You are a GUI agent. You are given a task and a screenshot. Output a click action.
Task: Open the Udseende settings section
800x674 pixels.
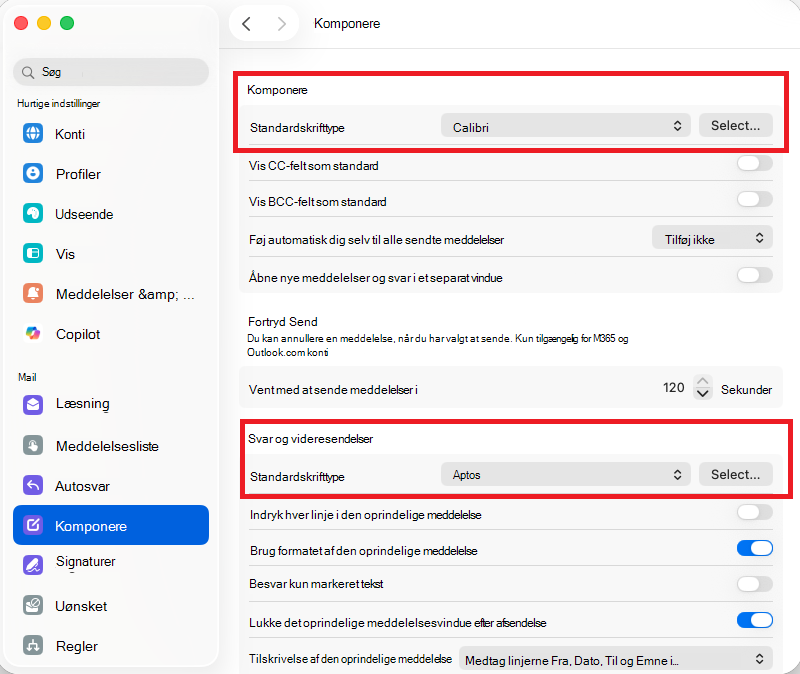point(111,213)
